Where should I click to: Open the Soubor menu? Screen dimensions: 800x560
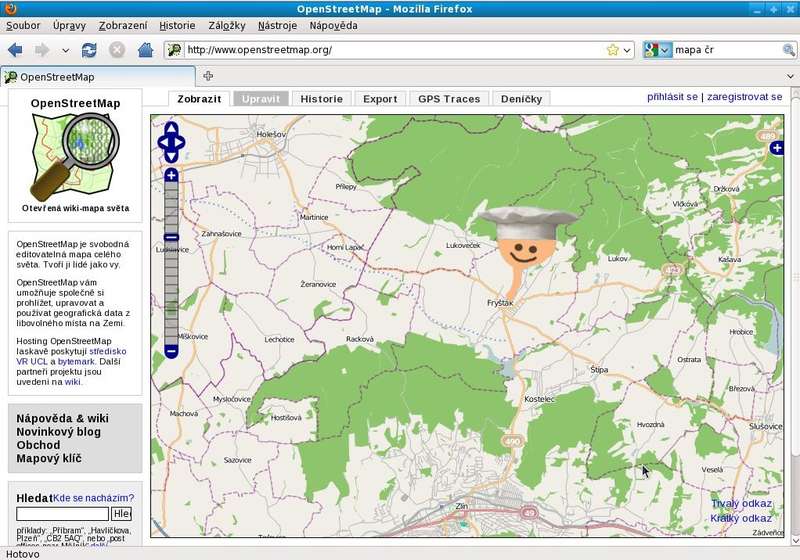(x=23, y=26)
